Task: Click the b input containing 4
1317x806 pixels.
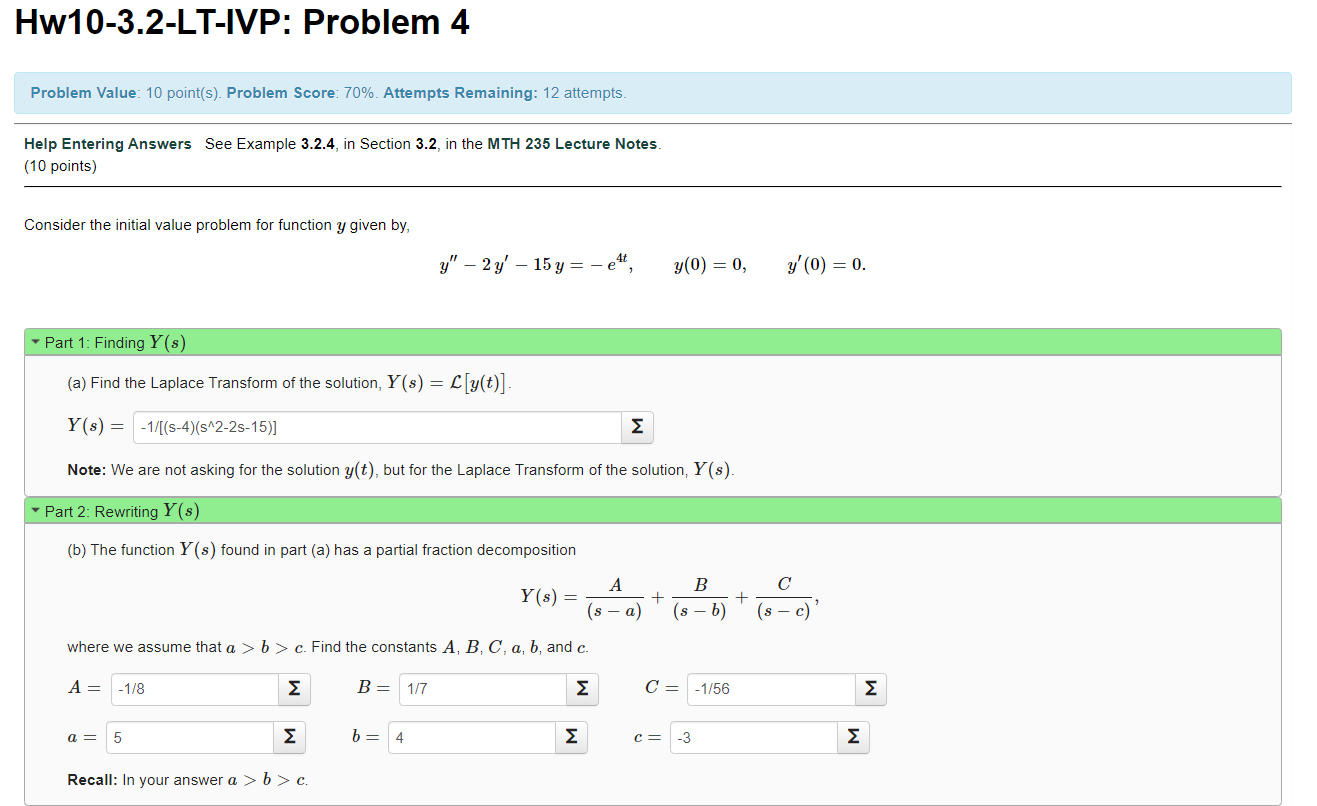Action: tap(470, 737)
